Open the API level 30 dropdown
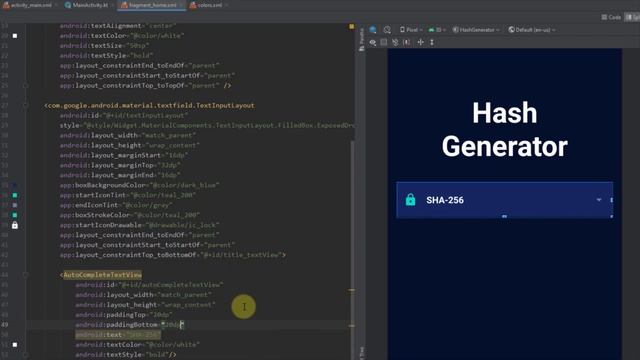 437,30
